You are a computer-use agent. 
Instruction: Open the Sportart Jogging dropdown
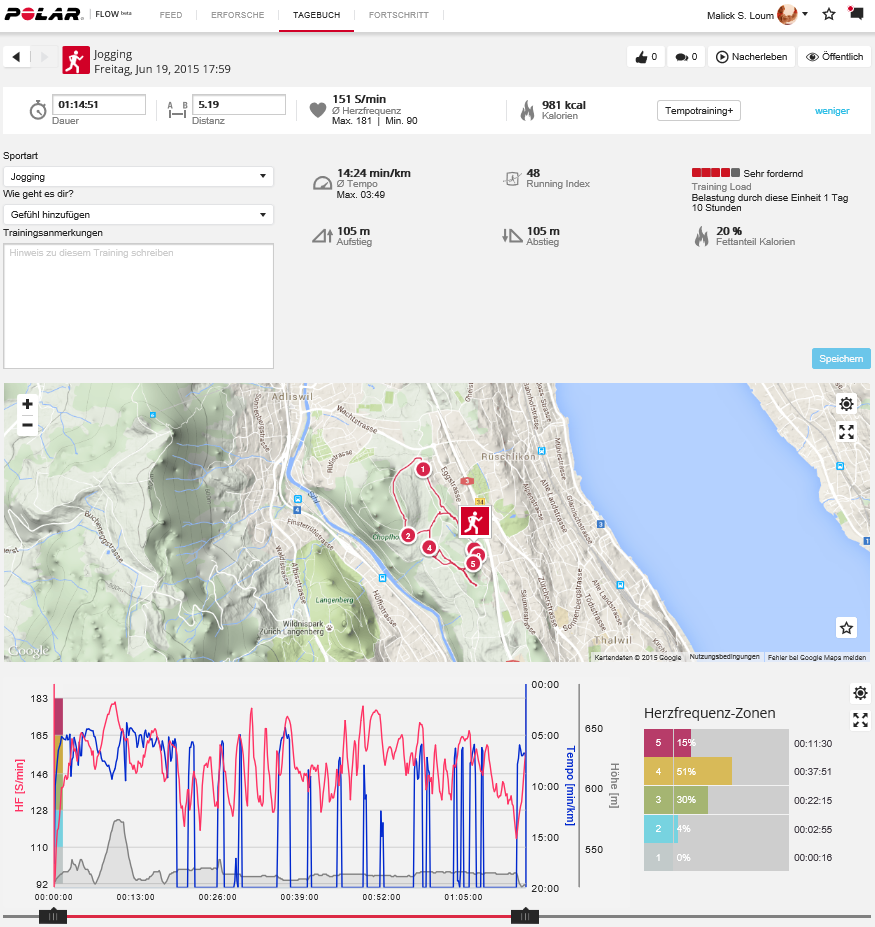(x=138, y=177)
